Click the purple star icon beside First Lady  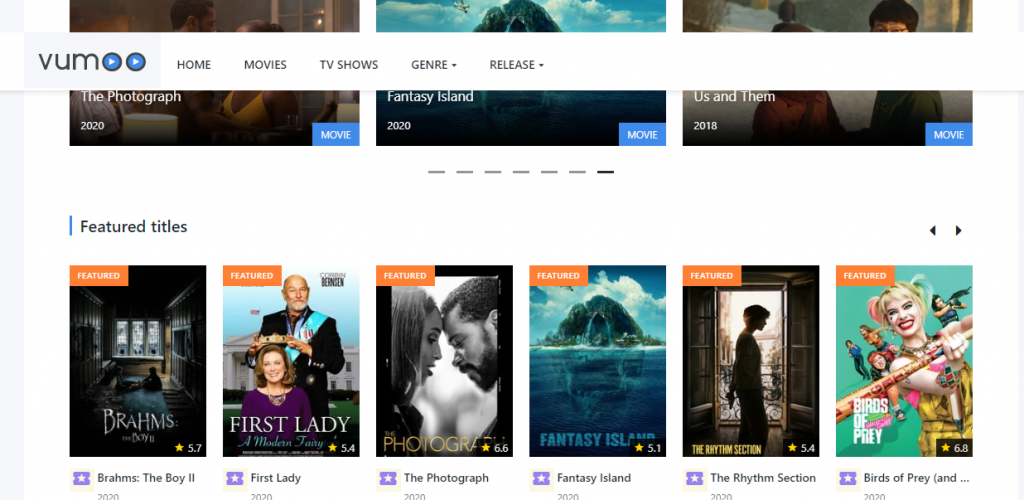click(235, 478)
